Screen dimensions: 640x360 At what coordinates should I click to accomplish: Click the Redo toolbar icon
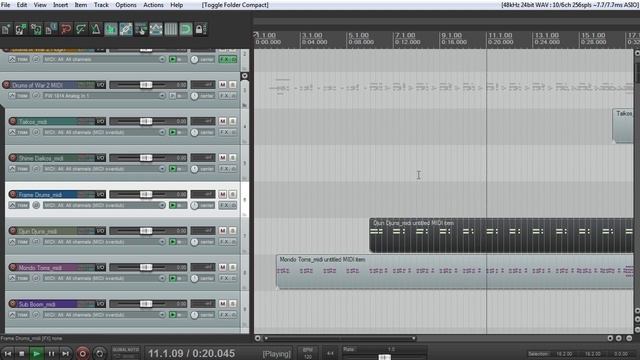[81, 29]
